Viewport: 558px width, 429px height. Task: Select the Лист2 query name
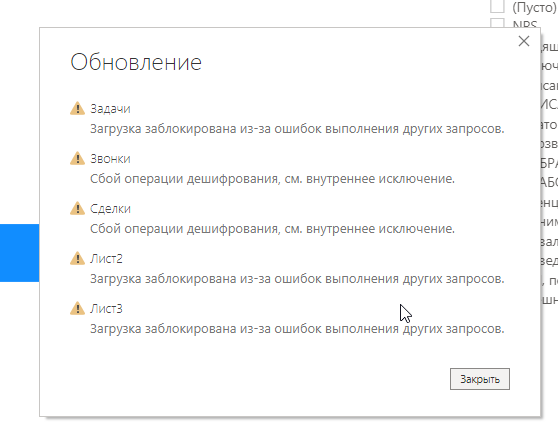(106, 259)
